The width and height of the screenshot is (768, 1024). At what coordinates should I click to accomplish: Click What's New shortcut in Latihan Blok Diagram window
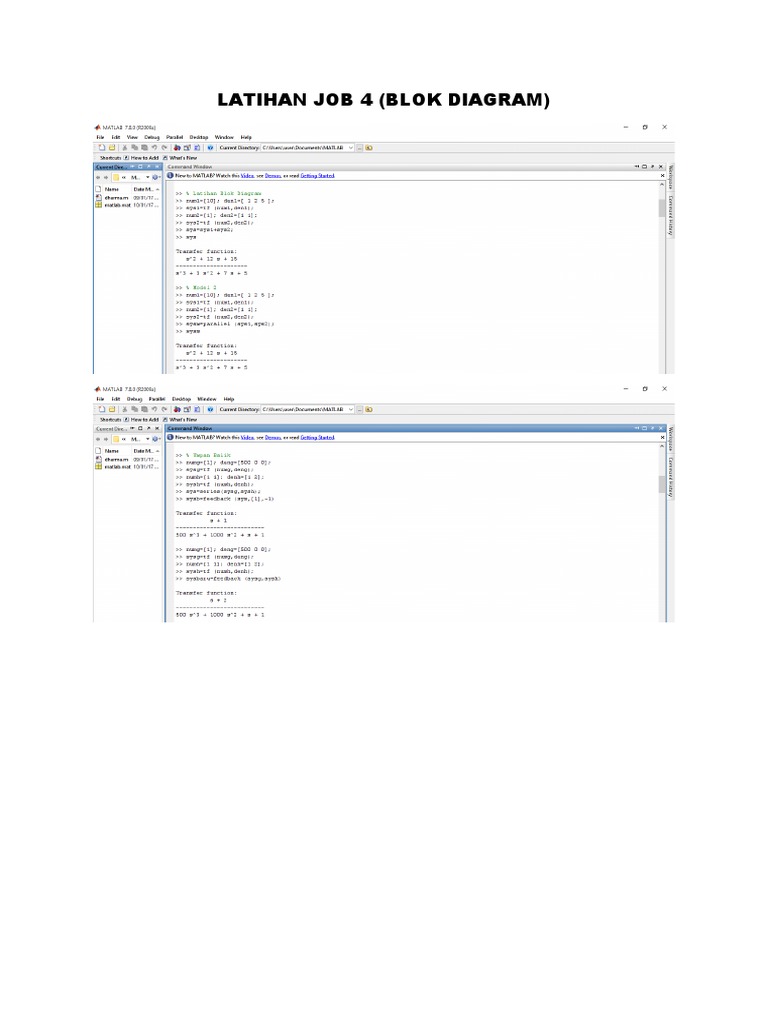tap(180, 158)
